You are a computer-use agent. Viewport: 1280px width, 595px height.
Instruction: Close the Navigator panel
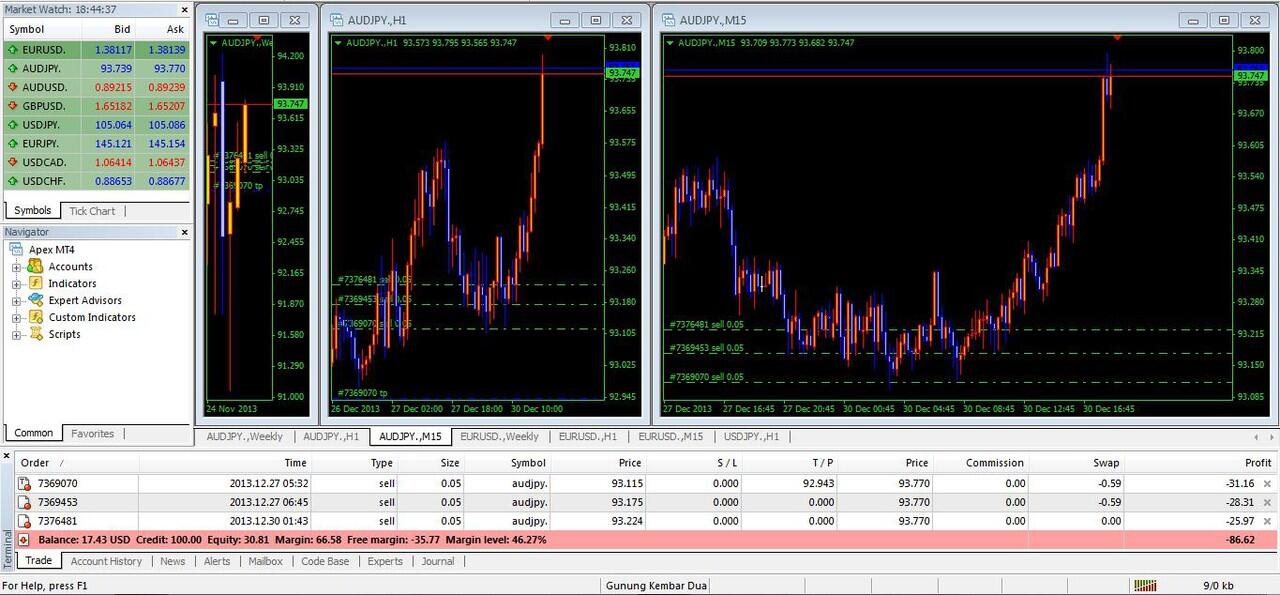click(184, 232)
